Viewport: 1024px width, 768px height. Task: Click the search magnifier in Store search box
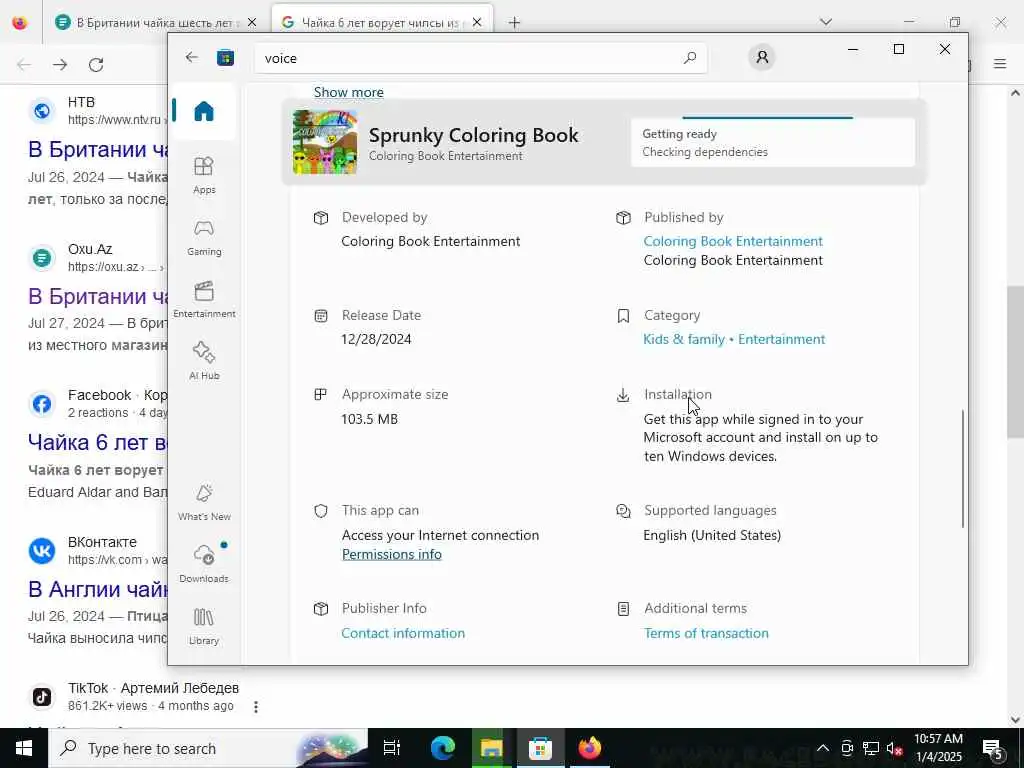point(690,58)
